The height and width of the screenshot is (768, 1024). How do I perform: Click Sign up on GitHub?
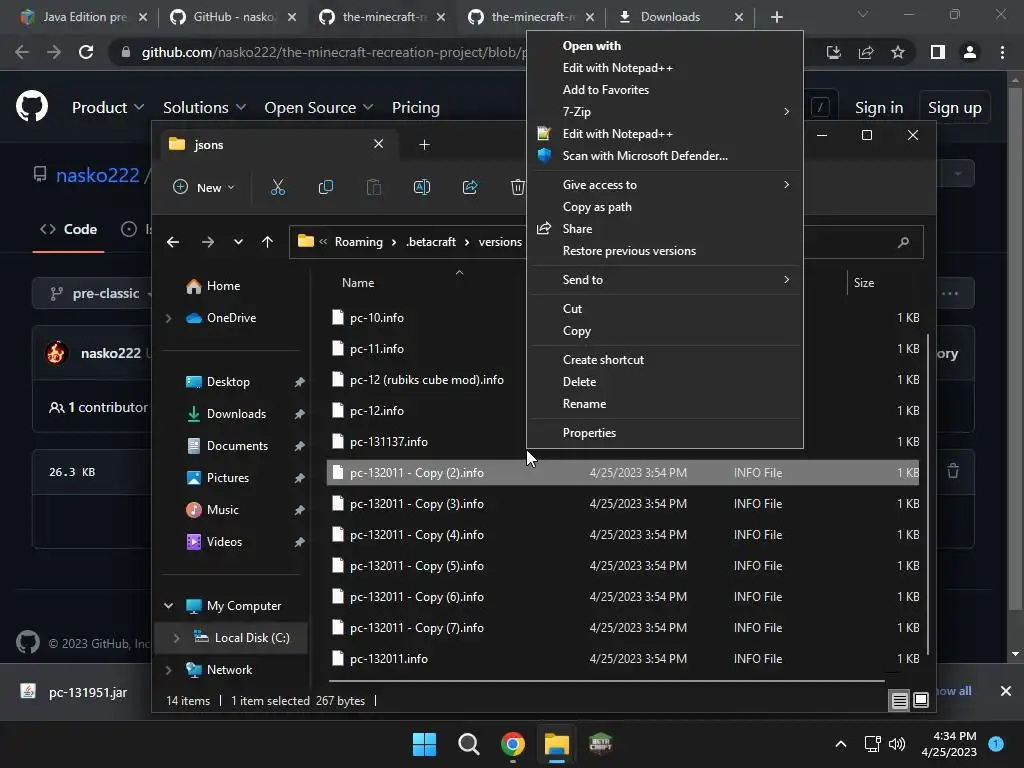click(954, 108)
